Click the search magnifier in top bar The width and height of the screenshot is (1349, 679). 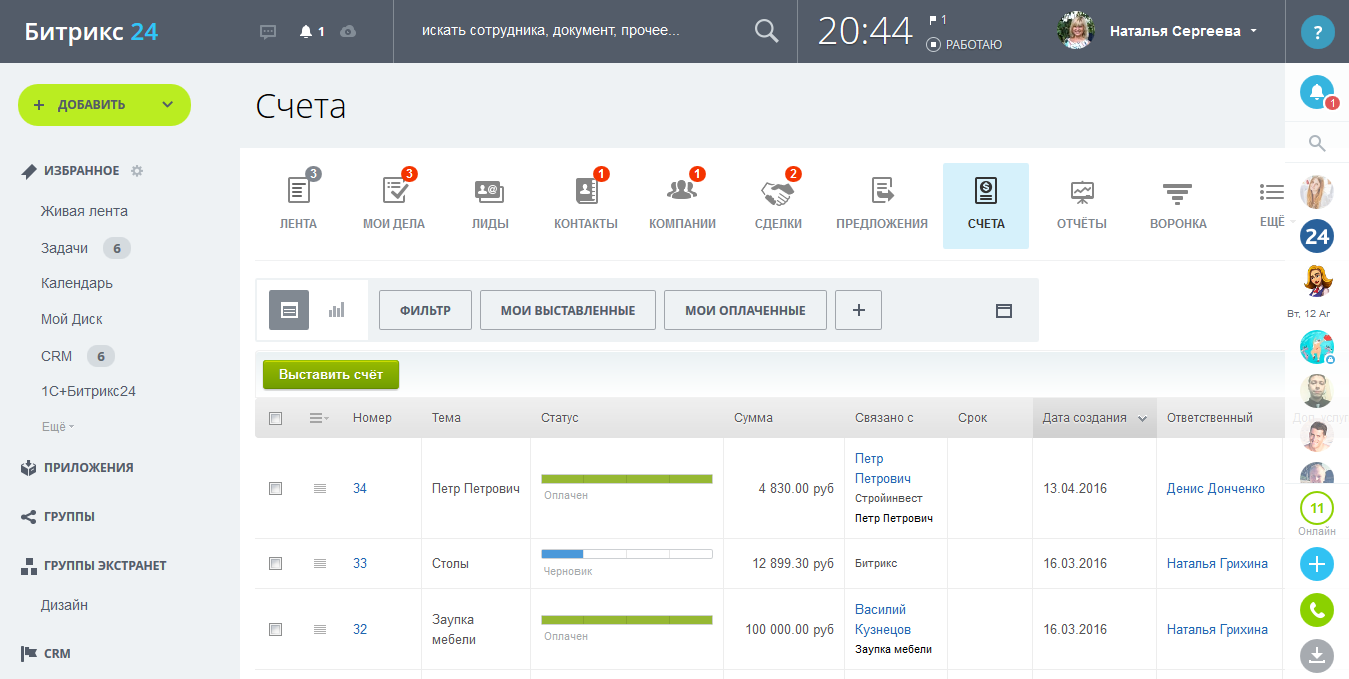[766, 31]
